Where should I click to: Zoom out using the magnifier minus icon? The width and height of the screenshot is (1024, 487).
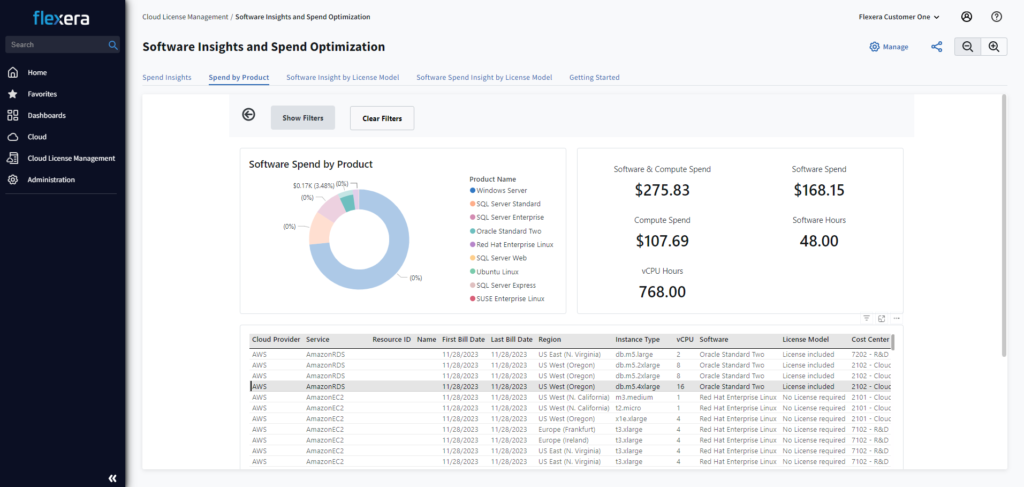coord(967,47)
